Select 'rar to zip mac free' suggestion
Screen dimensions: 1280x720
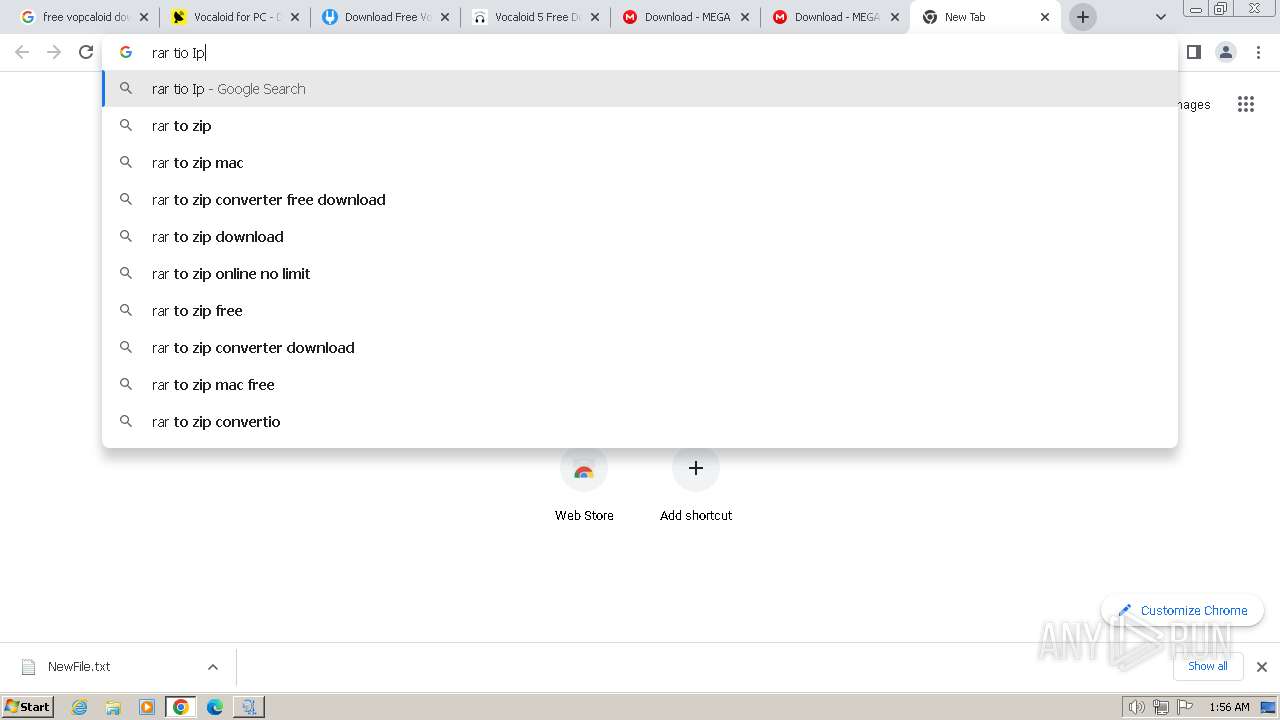[x=640, y=385]
